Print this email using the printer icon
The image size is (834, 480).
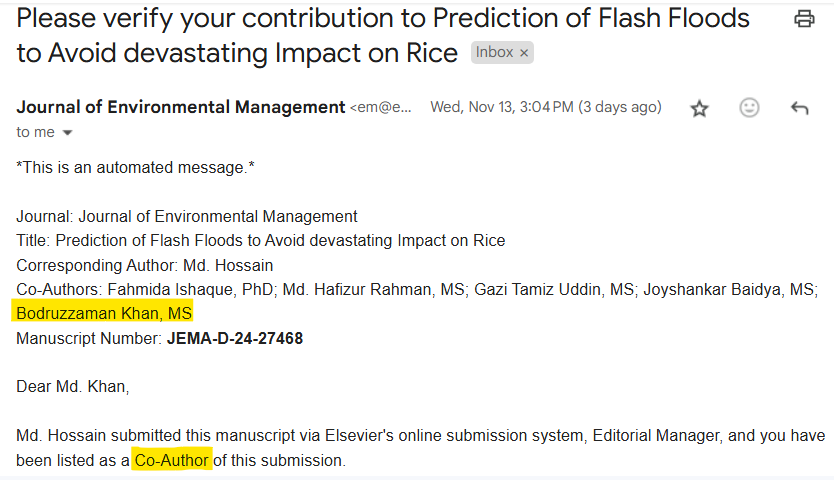coord(804,19)
